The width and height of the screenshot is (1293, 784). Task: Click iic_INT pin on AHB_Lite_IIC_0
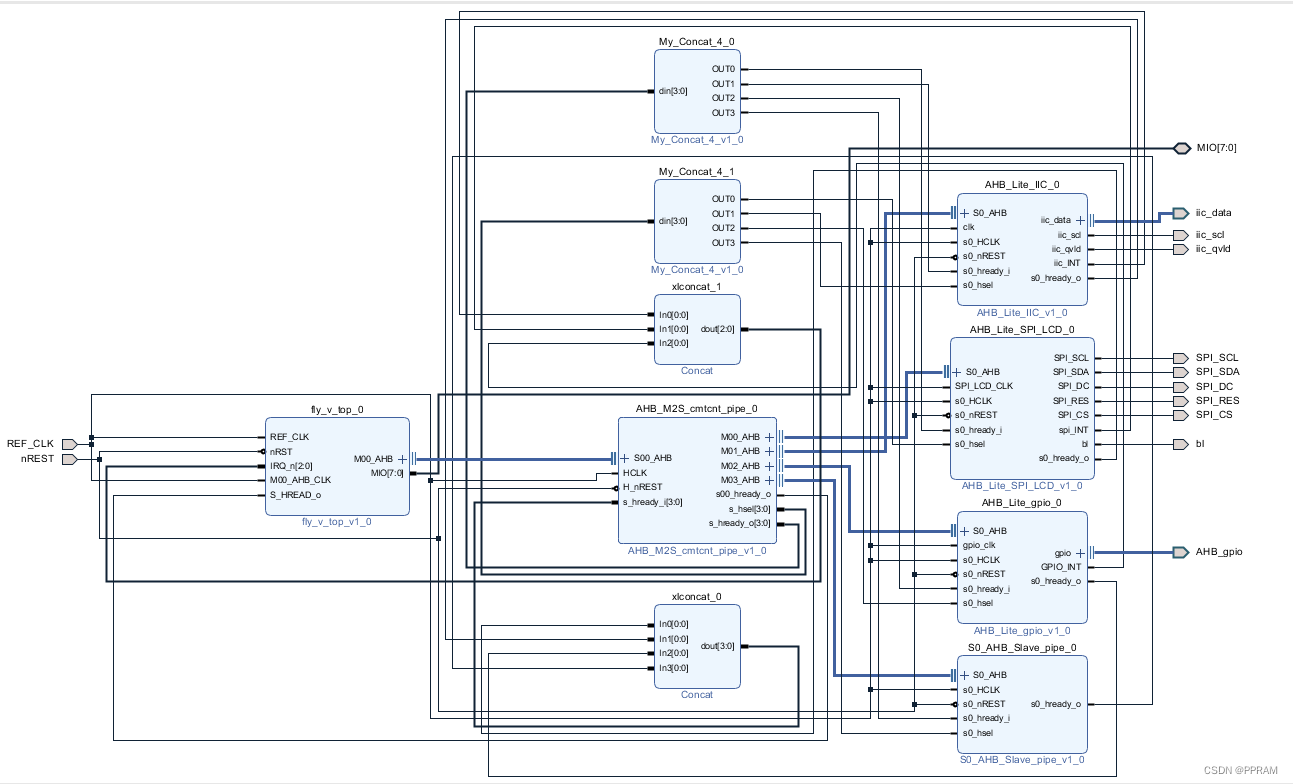point(1066,263)
